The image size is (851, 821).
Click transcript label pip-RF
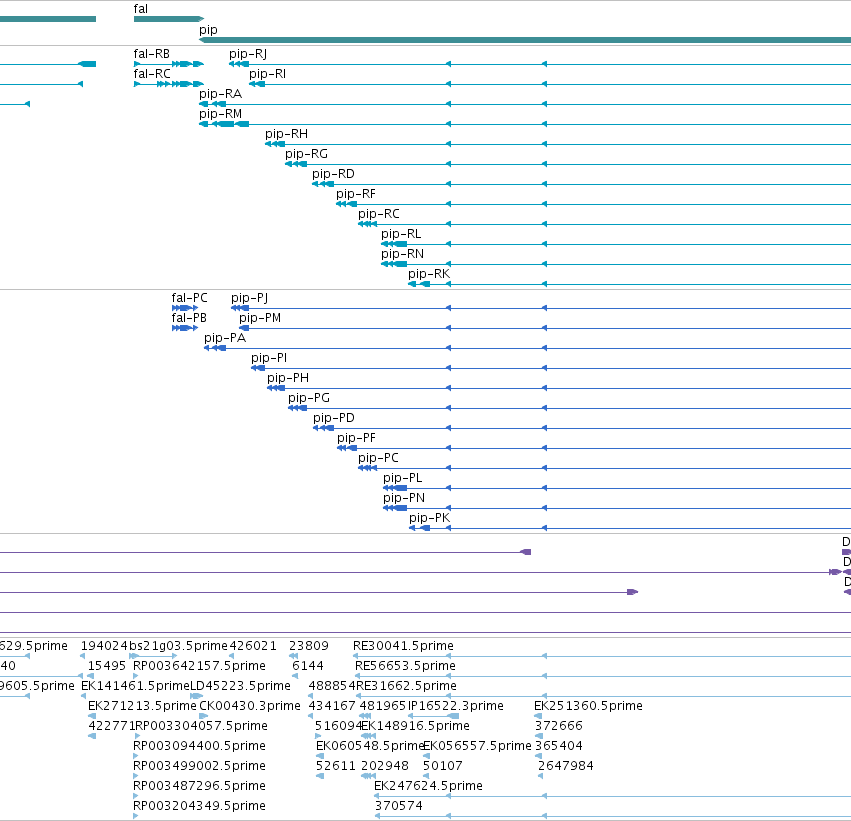coord(355,194)
